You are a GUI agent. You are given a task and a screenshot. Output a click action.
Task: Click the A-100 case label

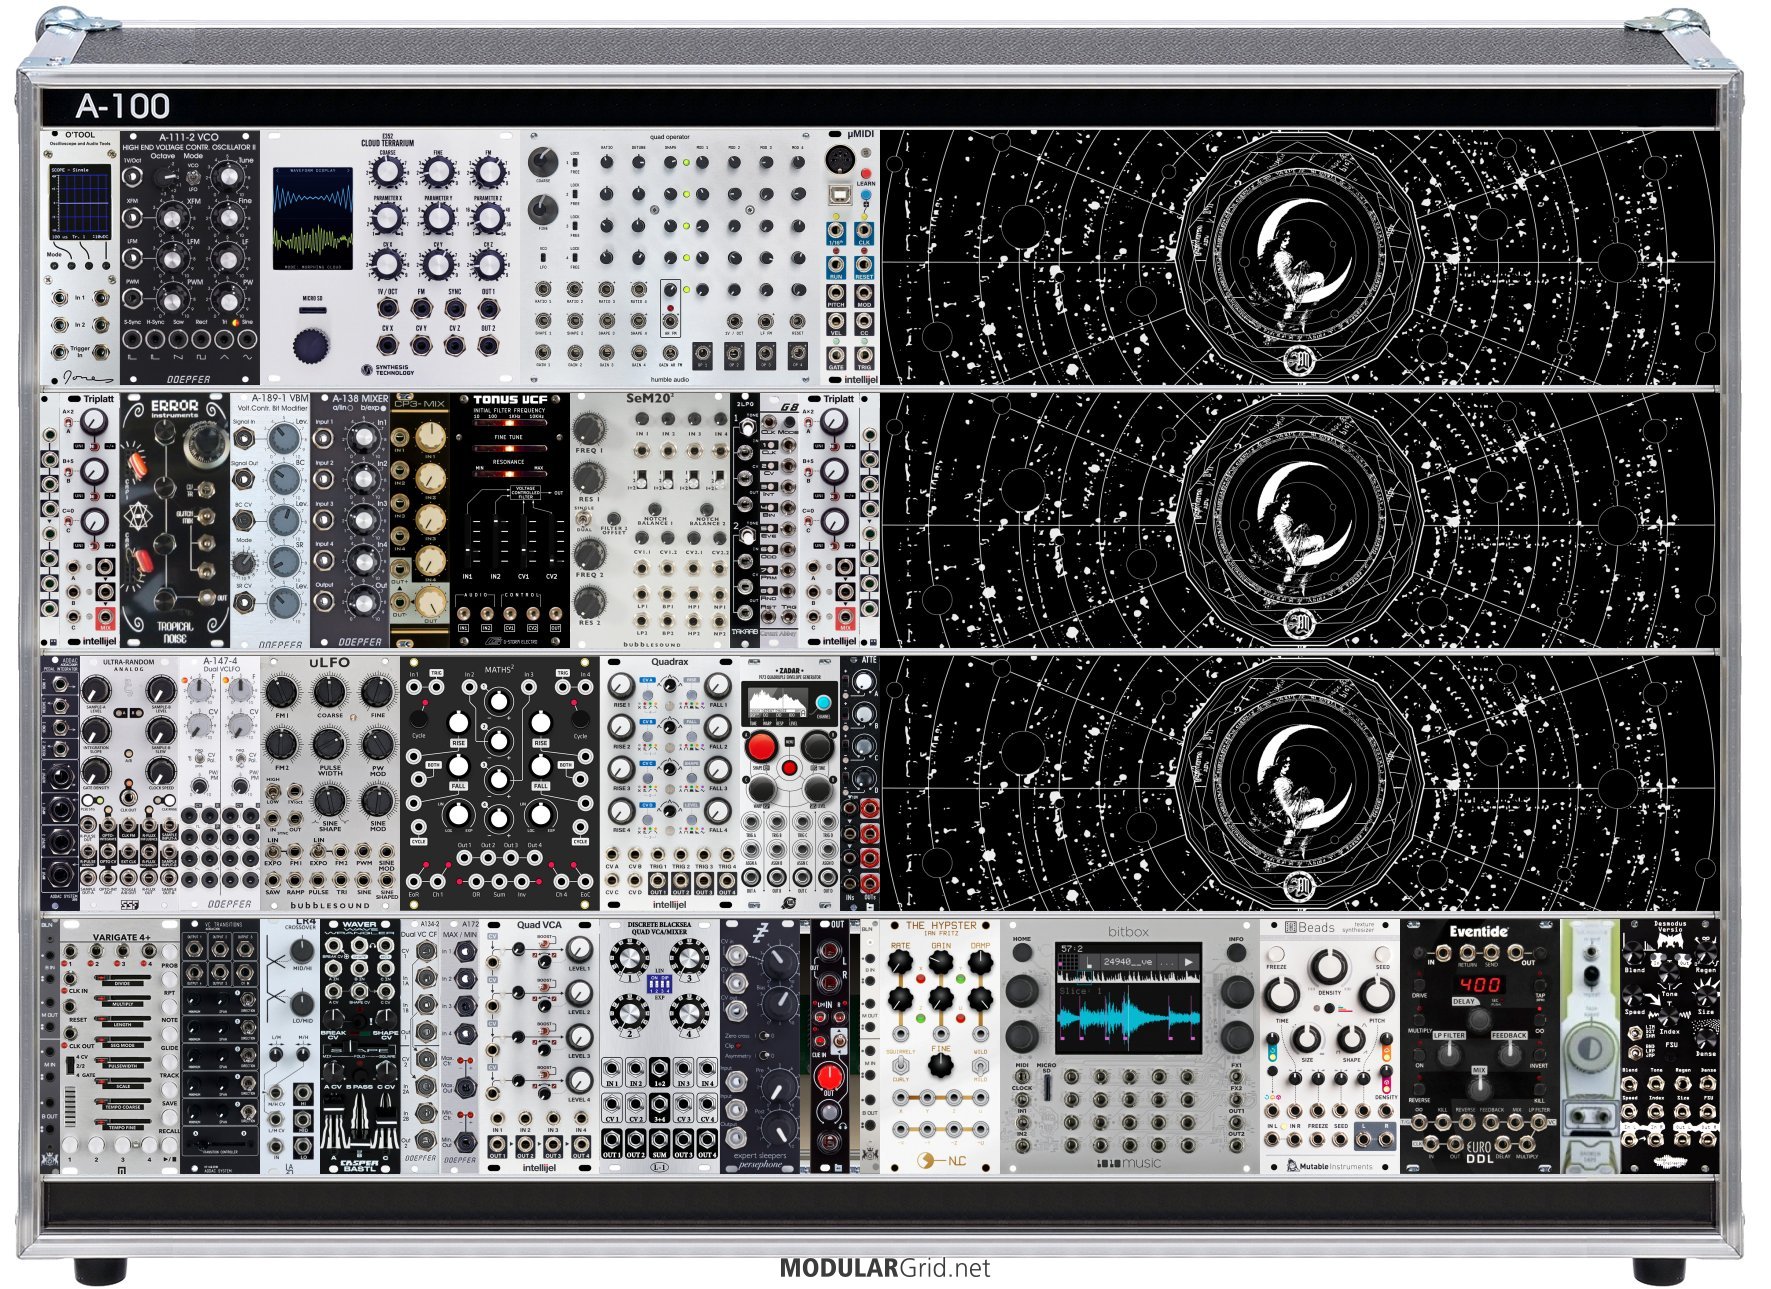pos(122,106)
